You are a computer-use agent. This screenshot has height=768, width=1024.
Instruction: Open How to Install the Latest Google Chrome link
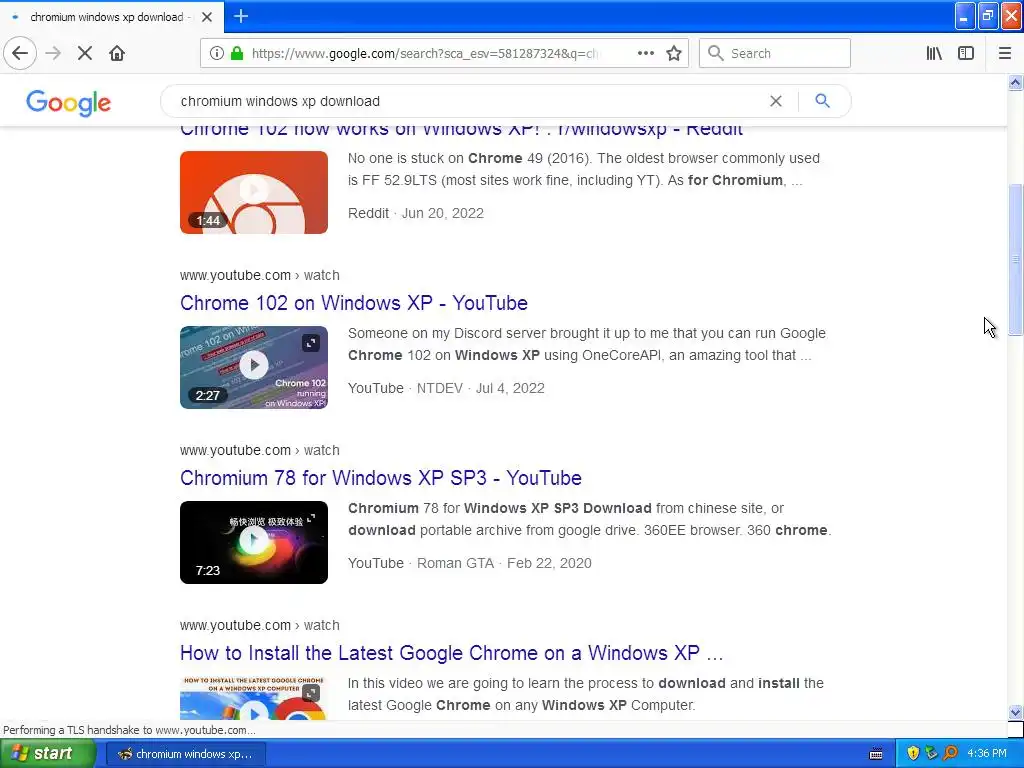tap(451, 653)
